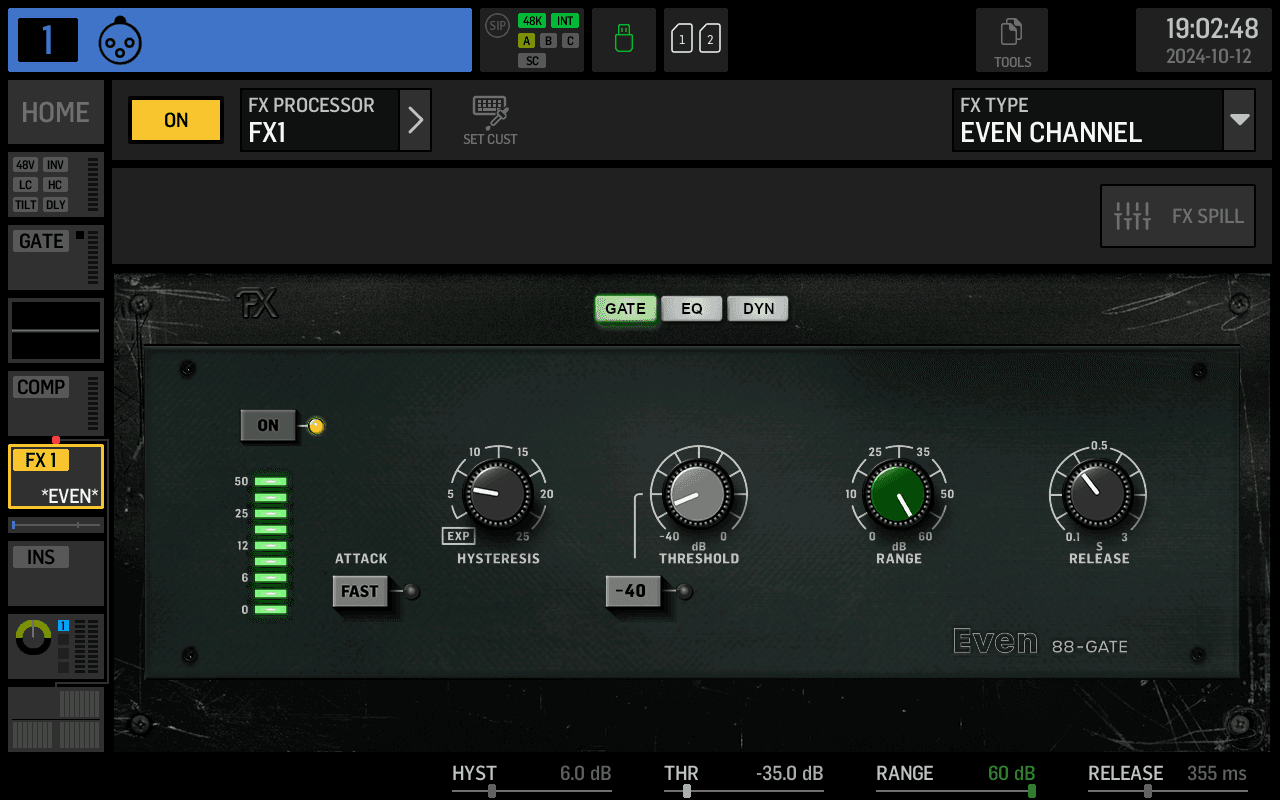The height and width of the screenshot is (800, 1280).
Task: Click the 2024-10-12 date text
Action: (x=1209, y=56)
